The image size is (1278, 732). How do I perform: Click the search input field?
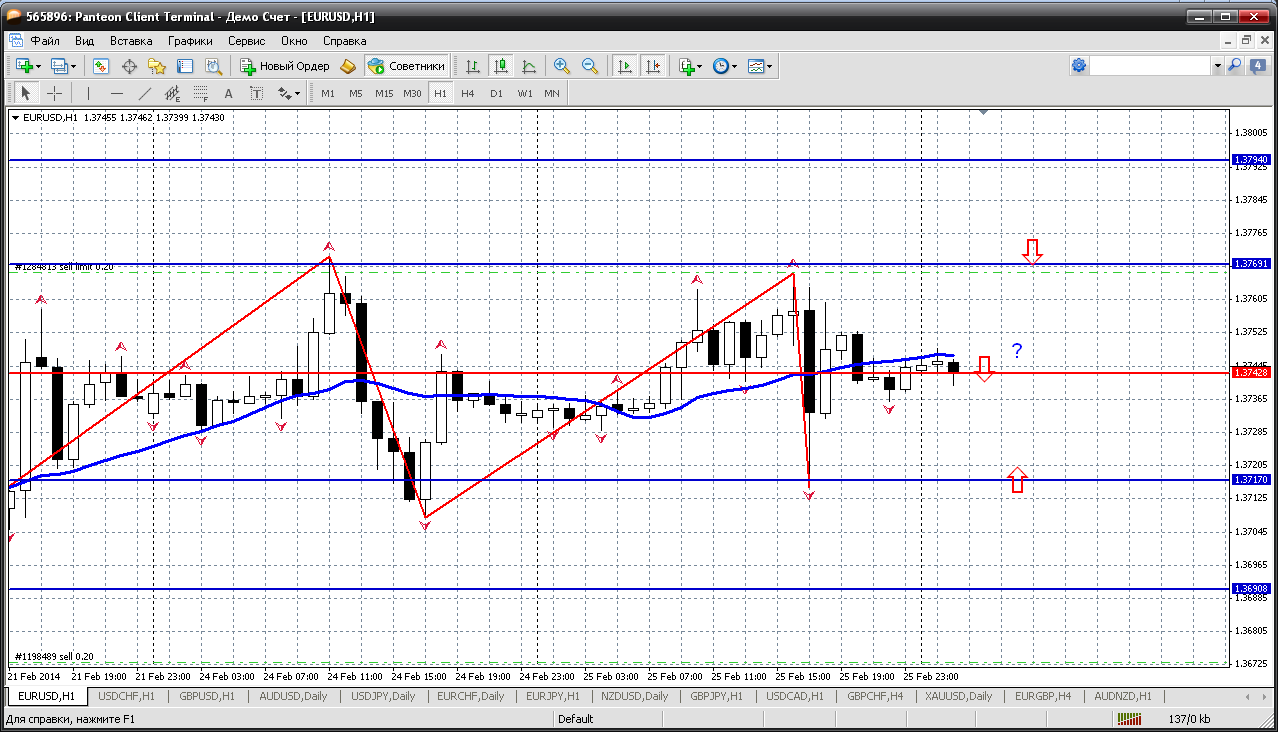click(1151, 65)
